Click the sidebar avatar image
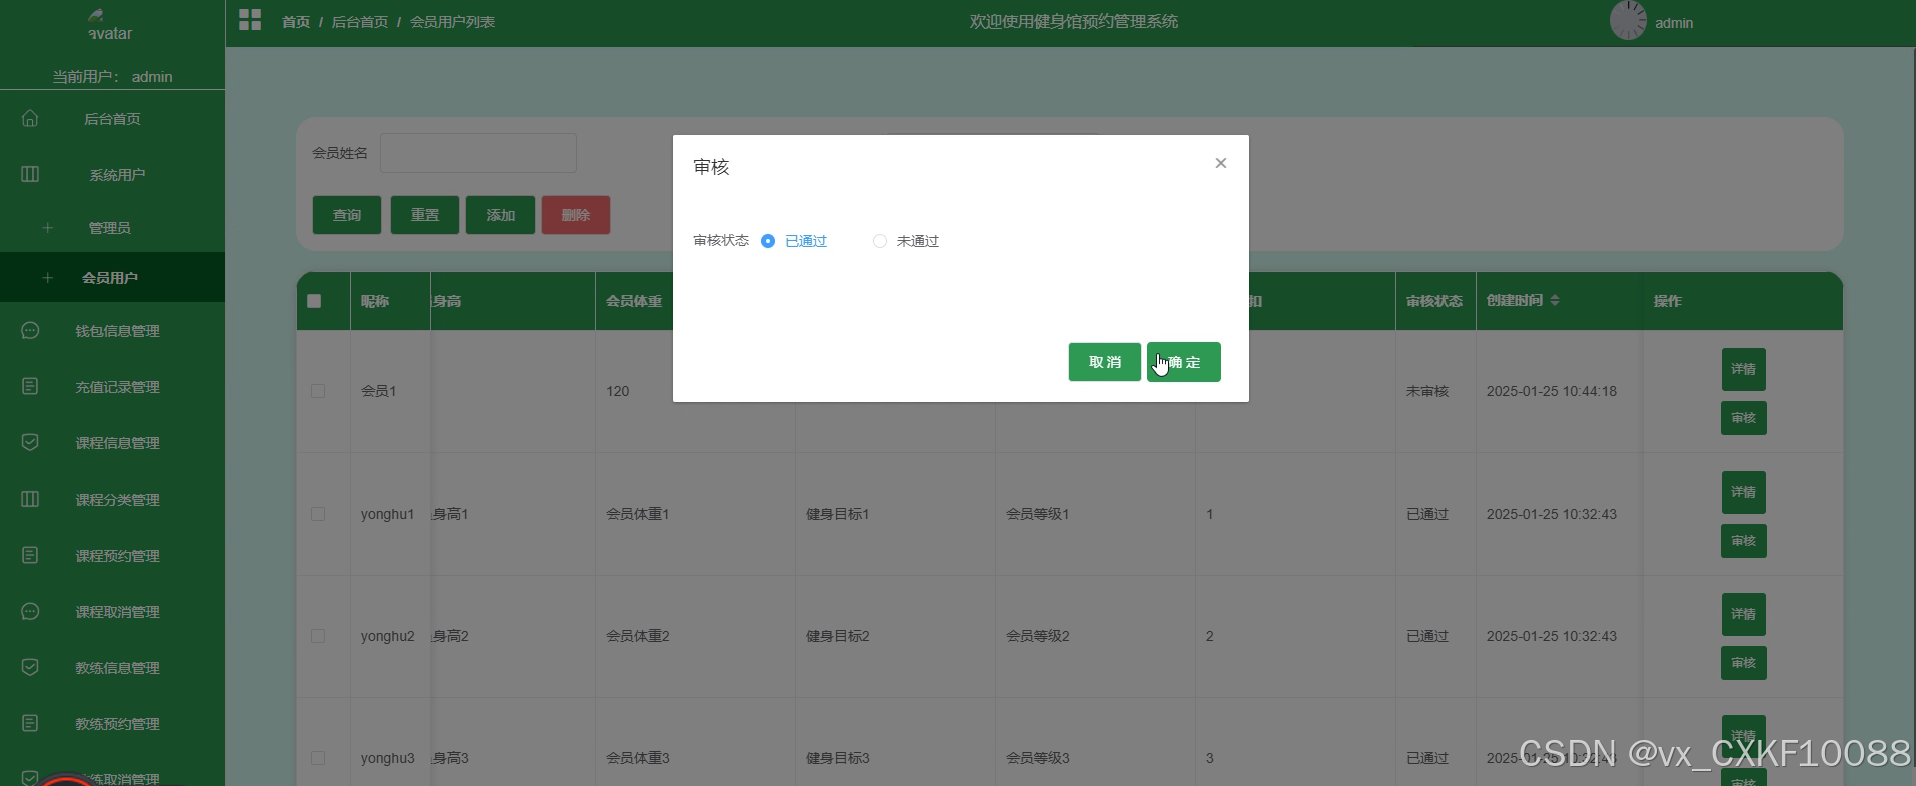 tap(109, 24)
